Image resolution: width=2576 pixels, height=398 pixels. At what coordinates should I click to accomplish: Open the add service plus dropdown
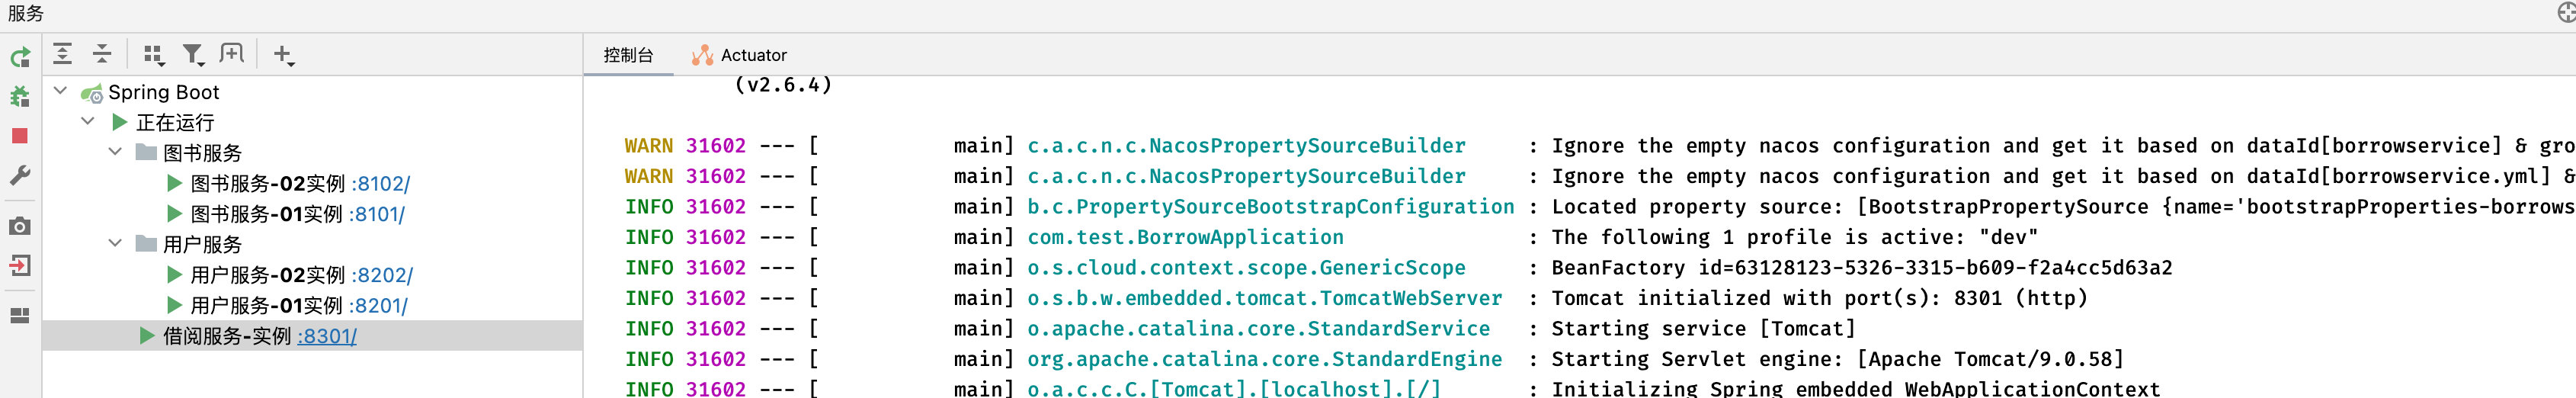(x=284, y=55)
